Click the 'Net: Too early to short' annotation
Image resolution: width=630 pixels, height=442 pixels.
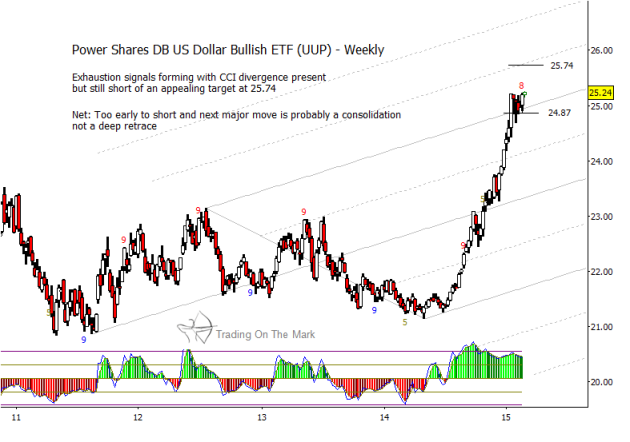pyautogui.click(x=236, y=120)
